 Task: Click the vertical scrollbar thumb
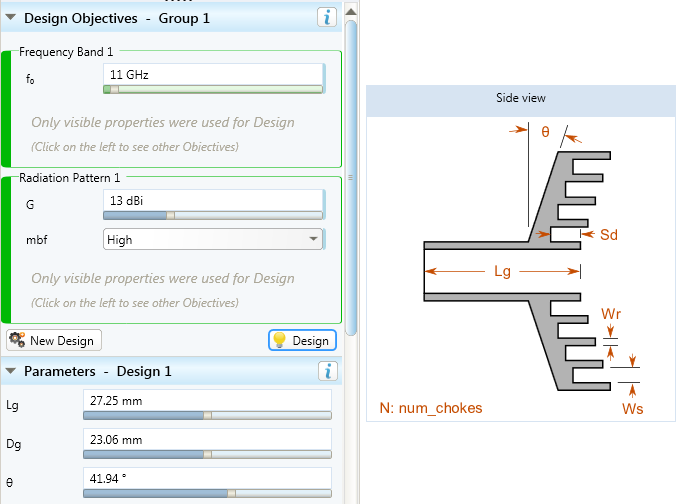[351, 177]
